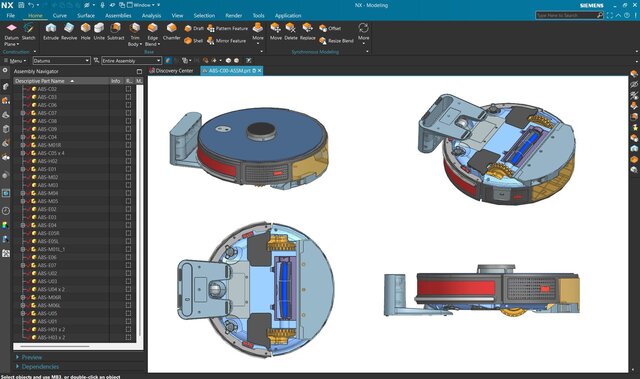
Task: Select the Revolve tool
Action: pyautogui.click(x=69, y=32)
